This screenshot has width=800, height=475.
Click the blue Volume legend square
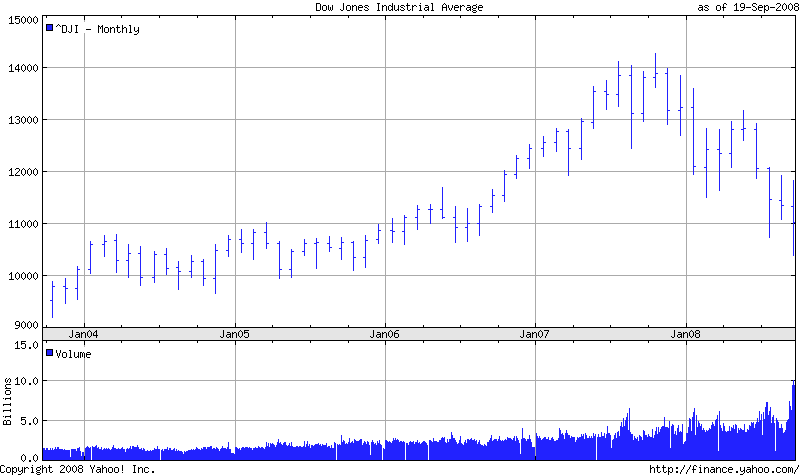(x=49, y=353)
